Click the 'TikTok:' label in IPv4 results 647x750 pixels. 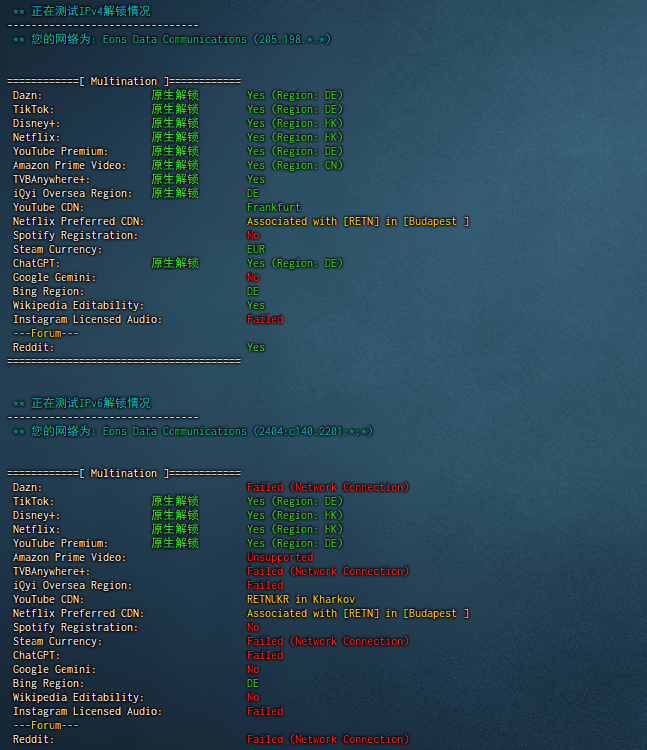33,110
